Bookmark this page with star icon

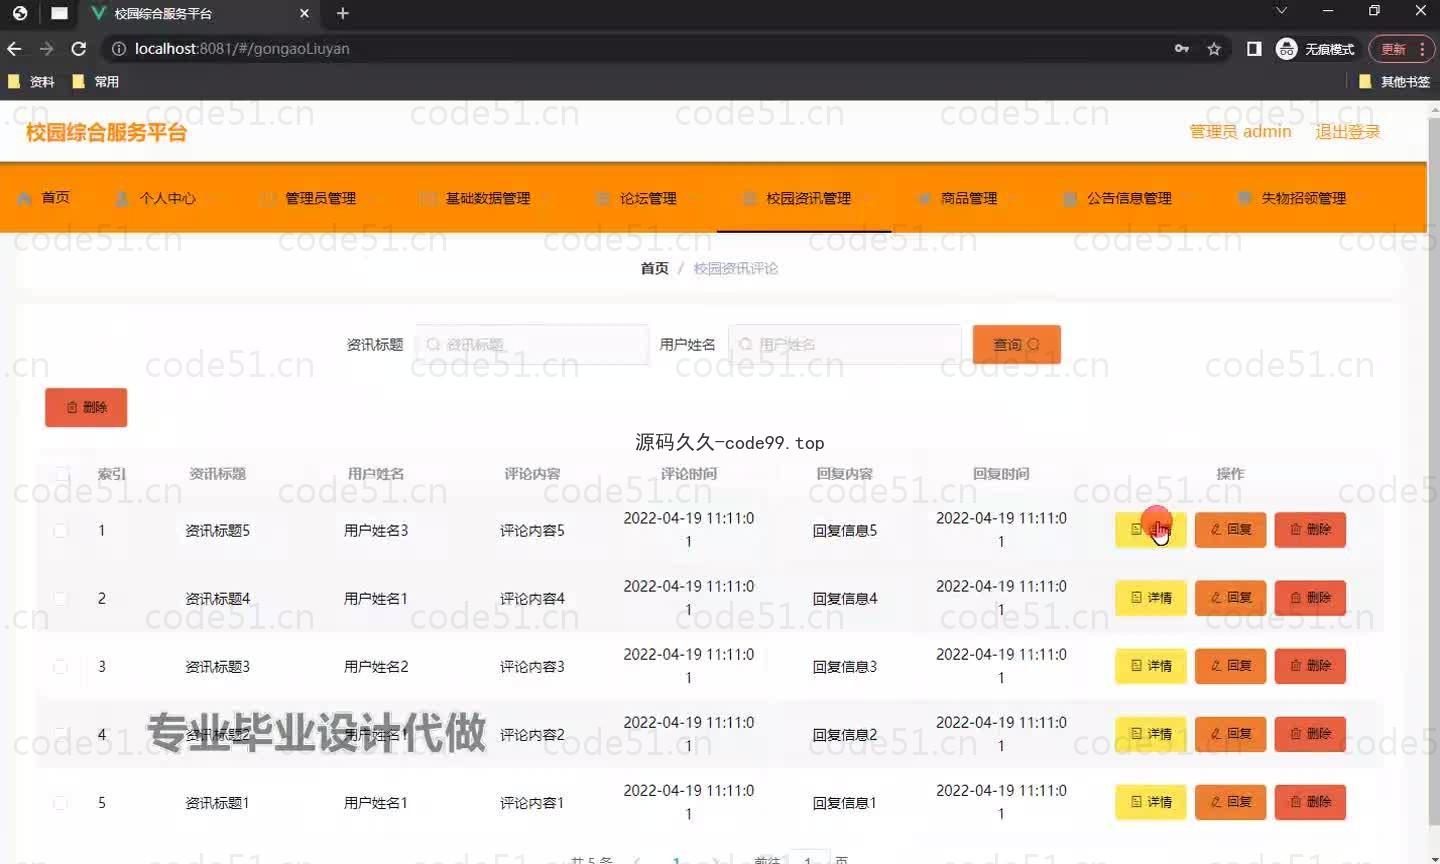1214,48
